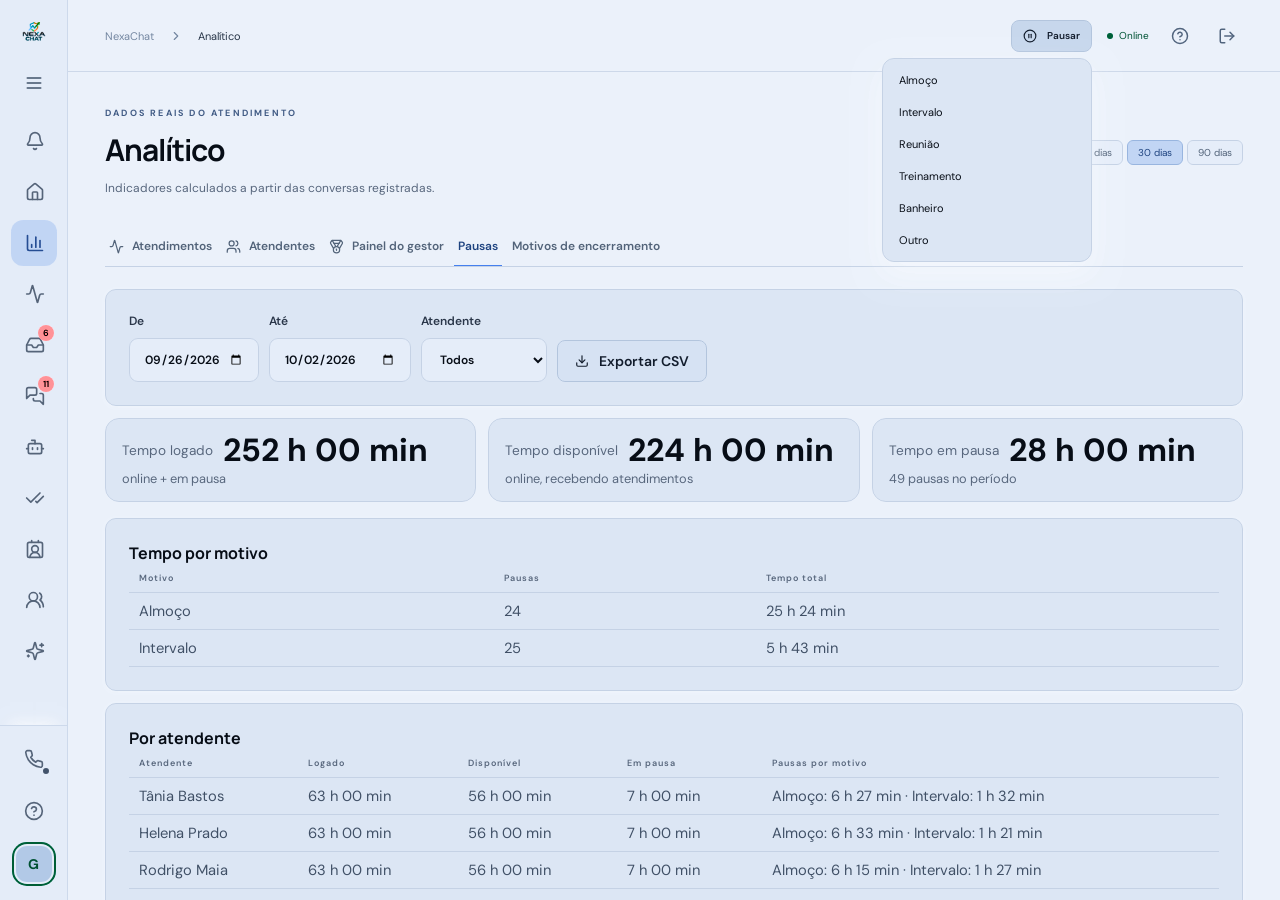1280x900 pixels.
Task: Choose Banheiro pause reason
Action: (987, 208)
